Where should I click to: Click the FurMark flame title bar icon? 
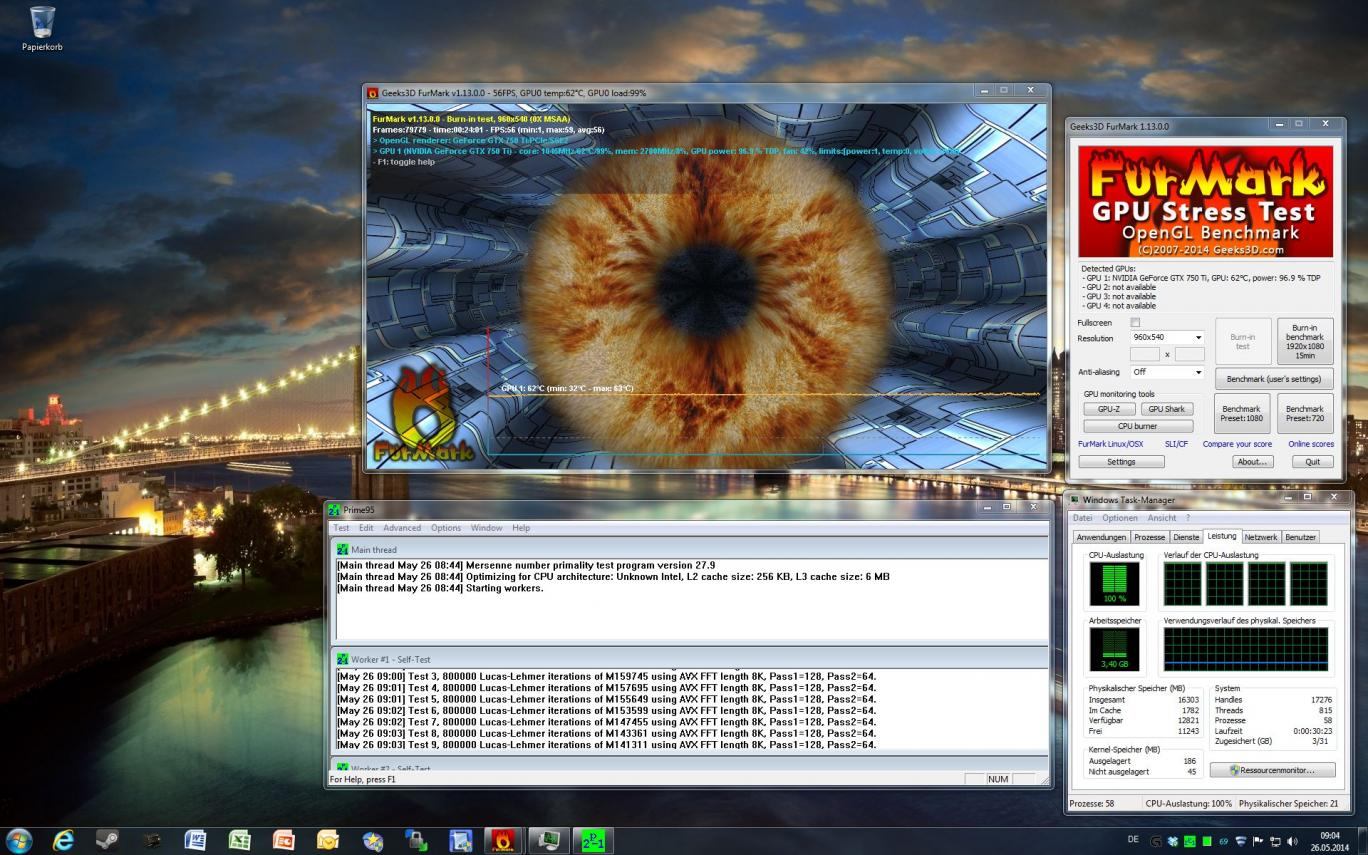(x=373, y=93)
